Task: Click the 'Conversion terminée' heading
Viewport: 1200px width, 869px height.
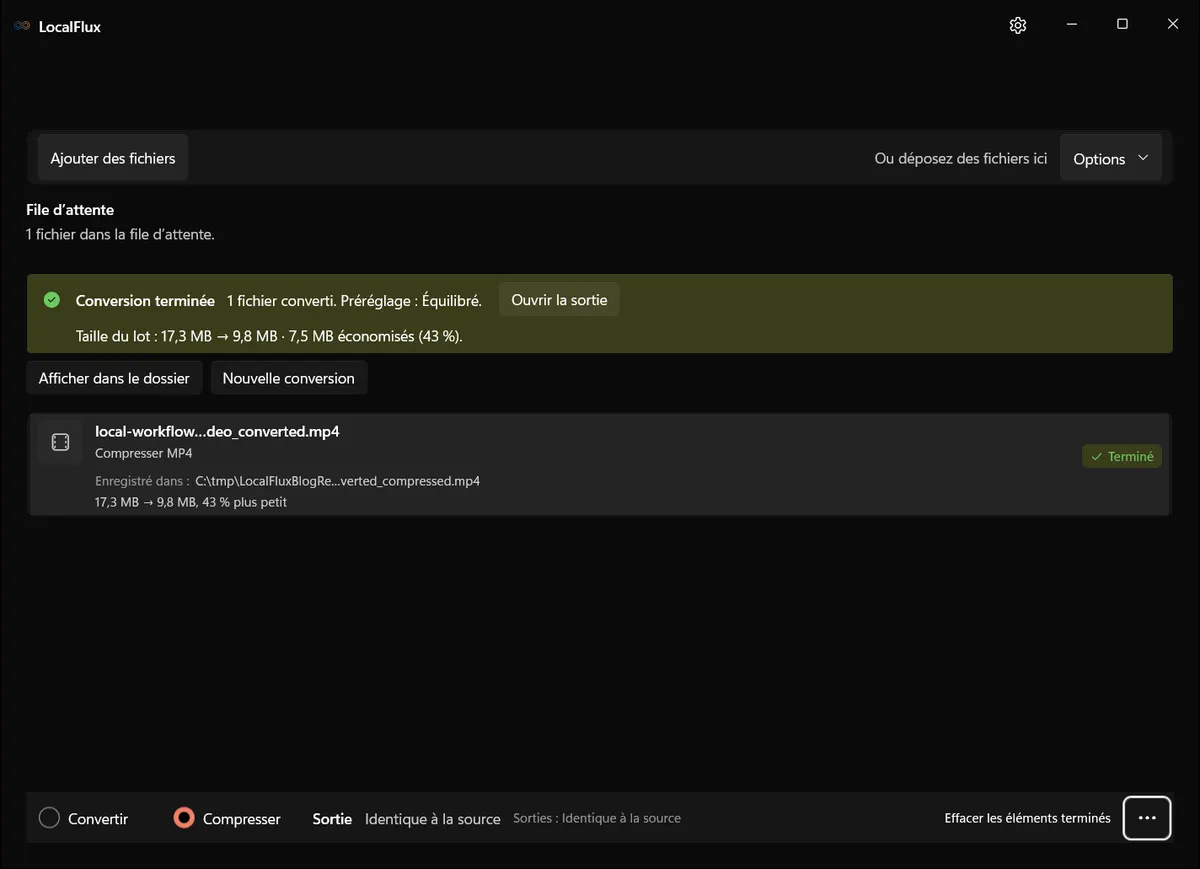Action: click(x=145, y=300)
